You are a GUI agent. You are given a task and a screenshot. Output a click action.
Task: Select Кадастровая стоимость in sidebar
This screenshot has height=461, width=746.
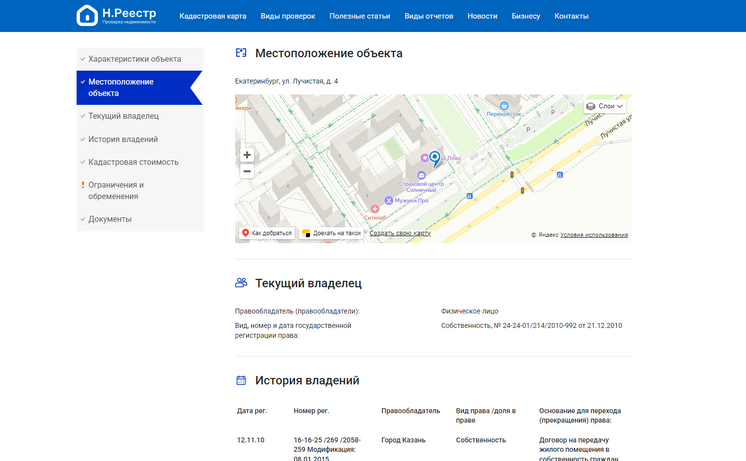pyautogui.click(x=133, y=162)
